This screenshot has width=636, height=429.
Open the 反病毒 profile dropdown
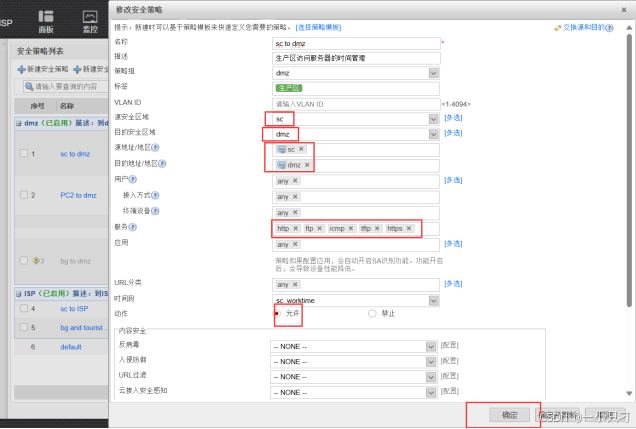(430, 347)
